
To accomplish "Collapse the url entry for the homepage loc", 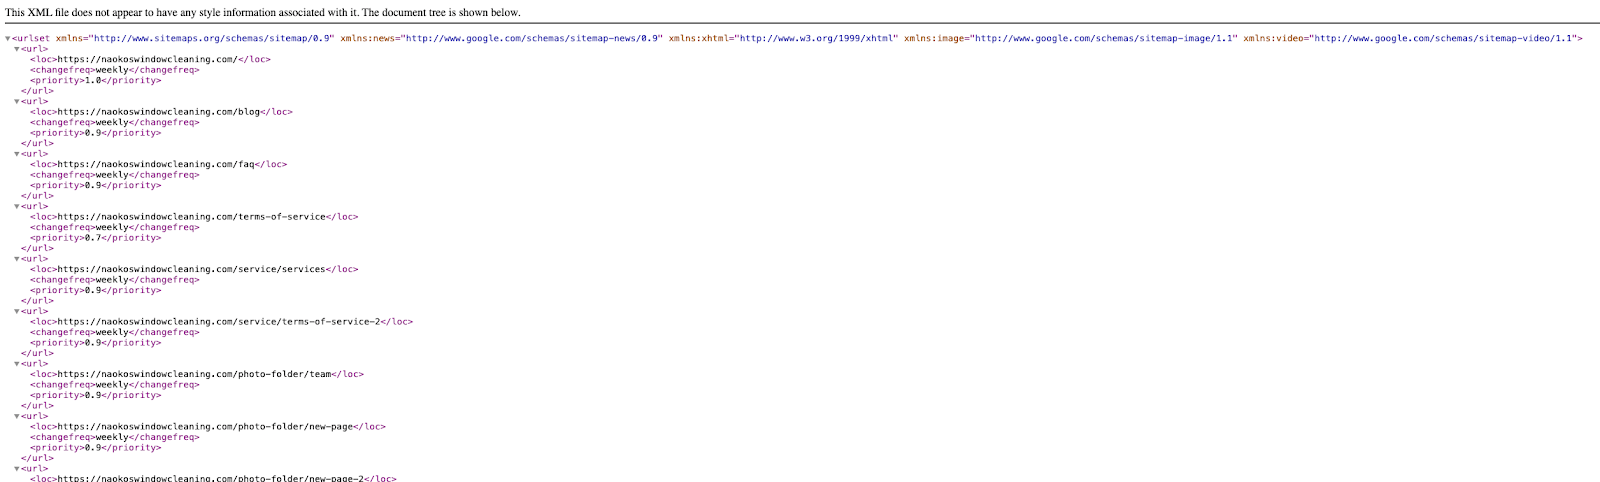I will pos(17,49).
